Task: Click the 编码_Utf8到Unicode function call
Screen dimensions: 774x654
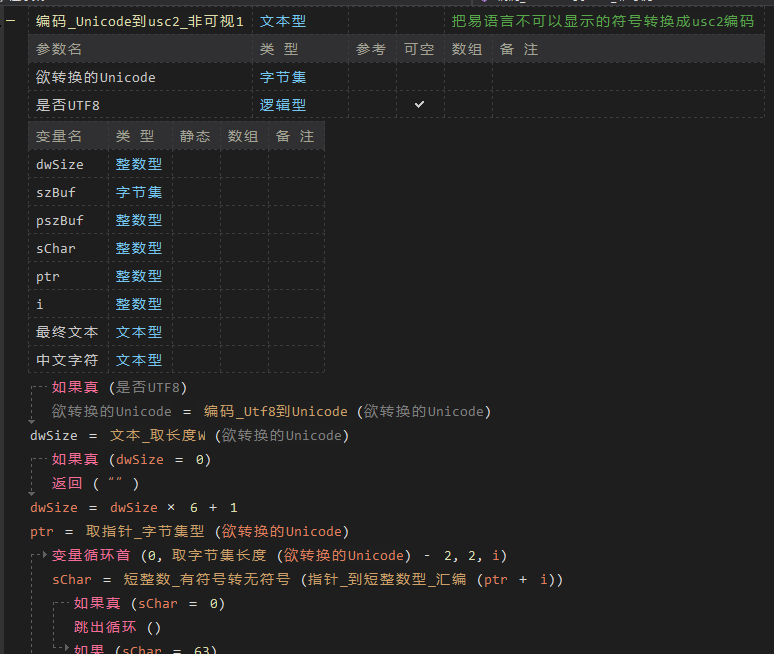Action: coord(275,412)
